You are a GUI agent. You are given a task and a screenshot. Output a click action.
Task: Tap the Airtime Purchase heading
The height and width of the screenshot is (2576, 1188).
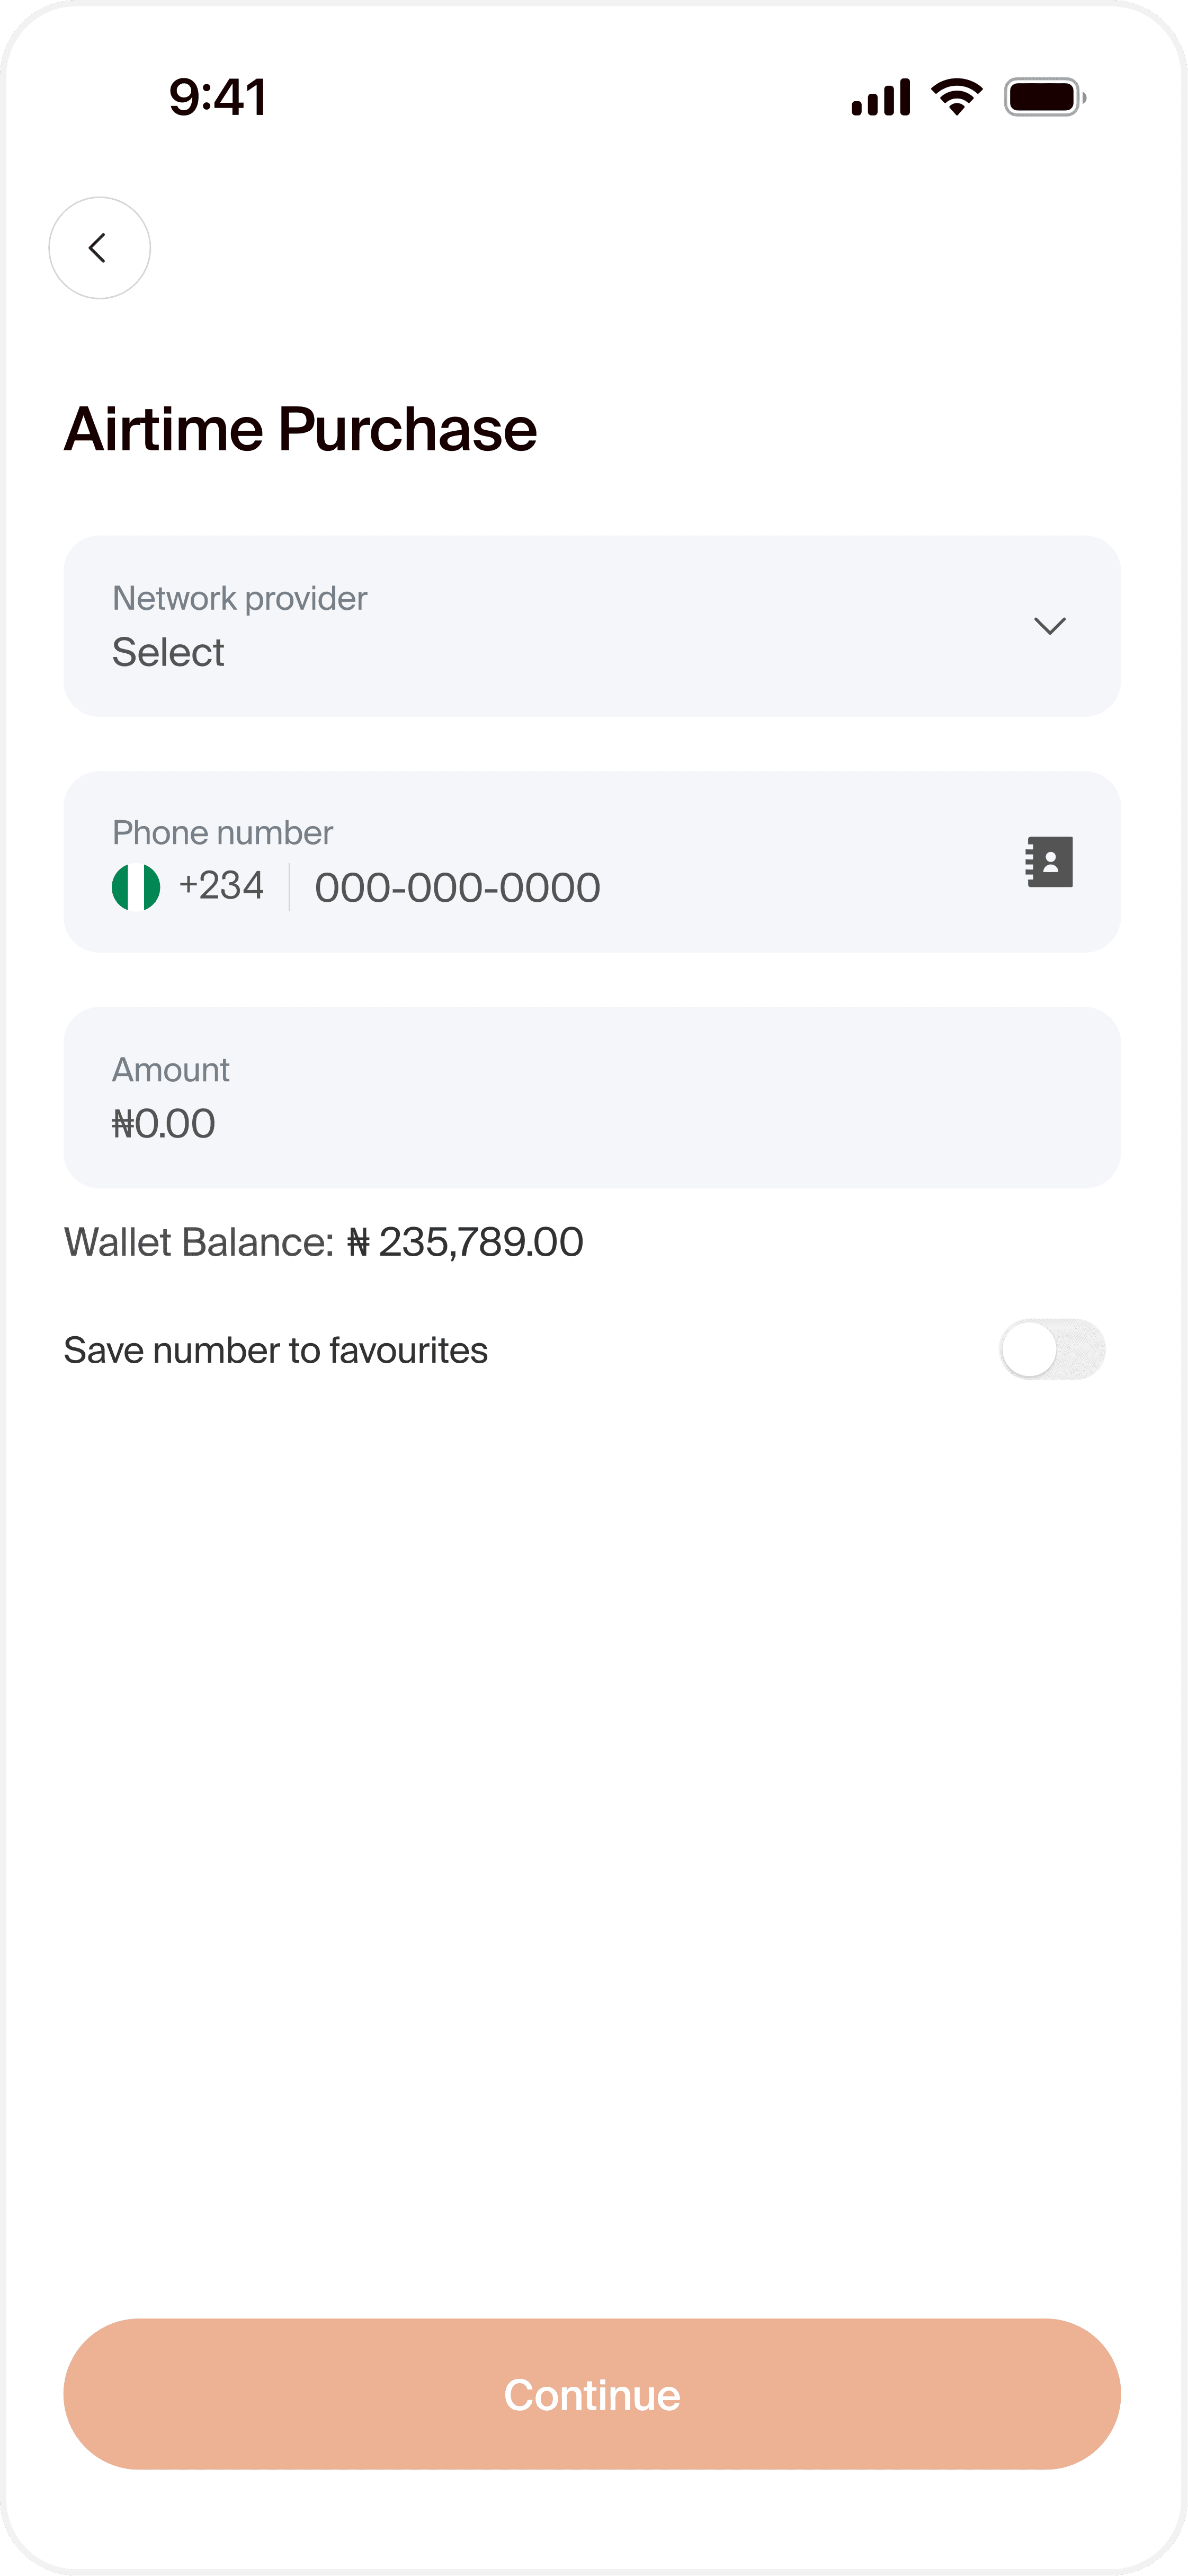coord(301,429)
